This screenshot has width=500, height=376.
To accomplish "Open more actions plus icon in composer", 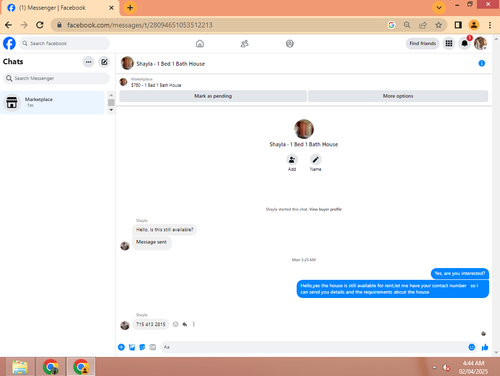I will [121, 347].
